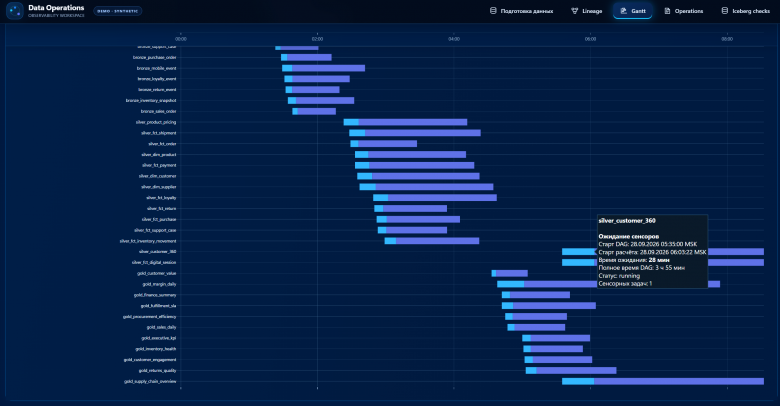Click the silver_fct_digital_session row label
Screen dimensions: 780x406
pos(154,263)
